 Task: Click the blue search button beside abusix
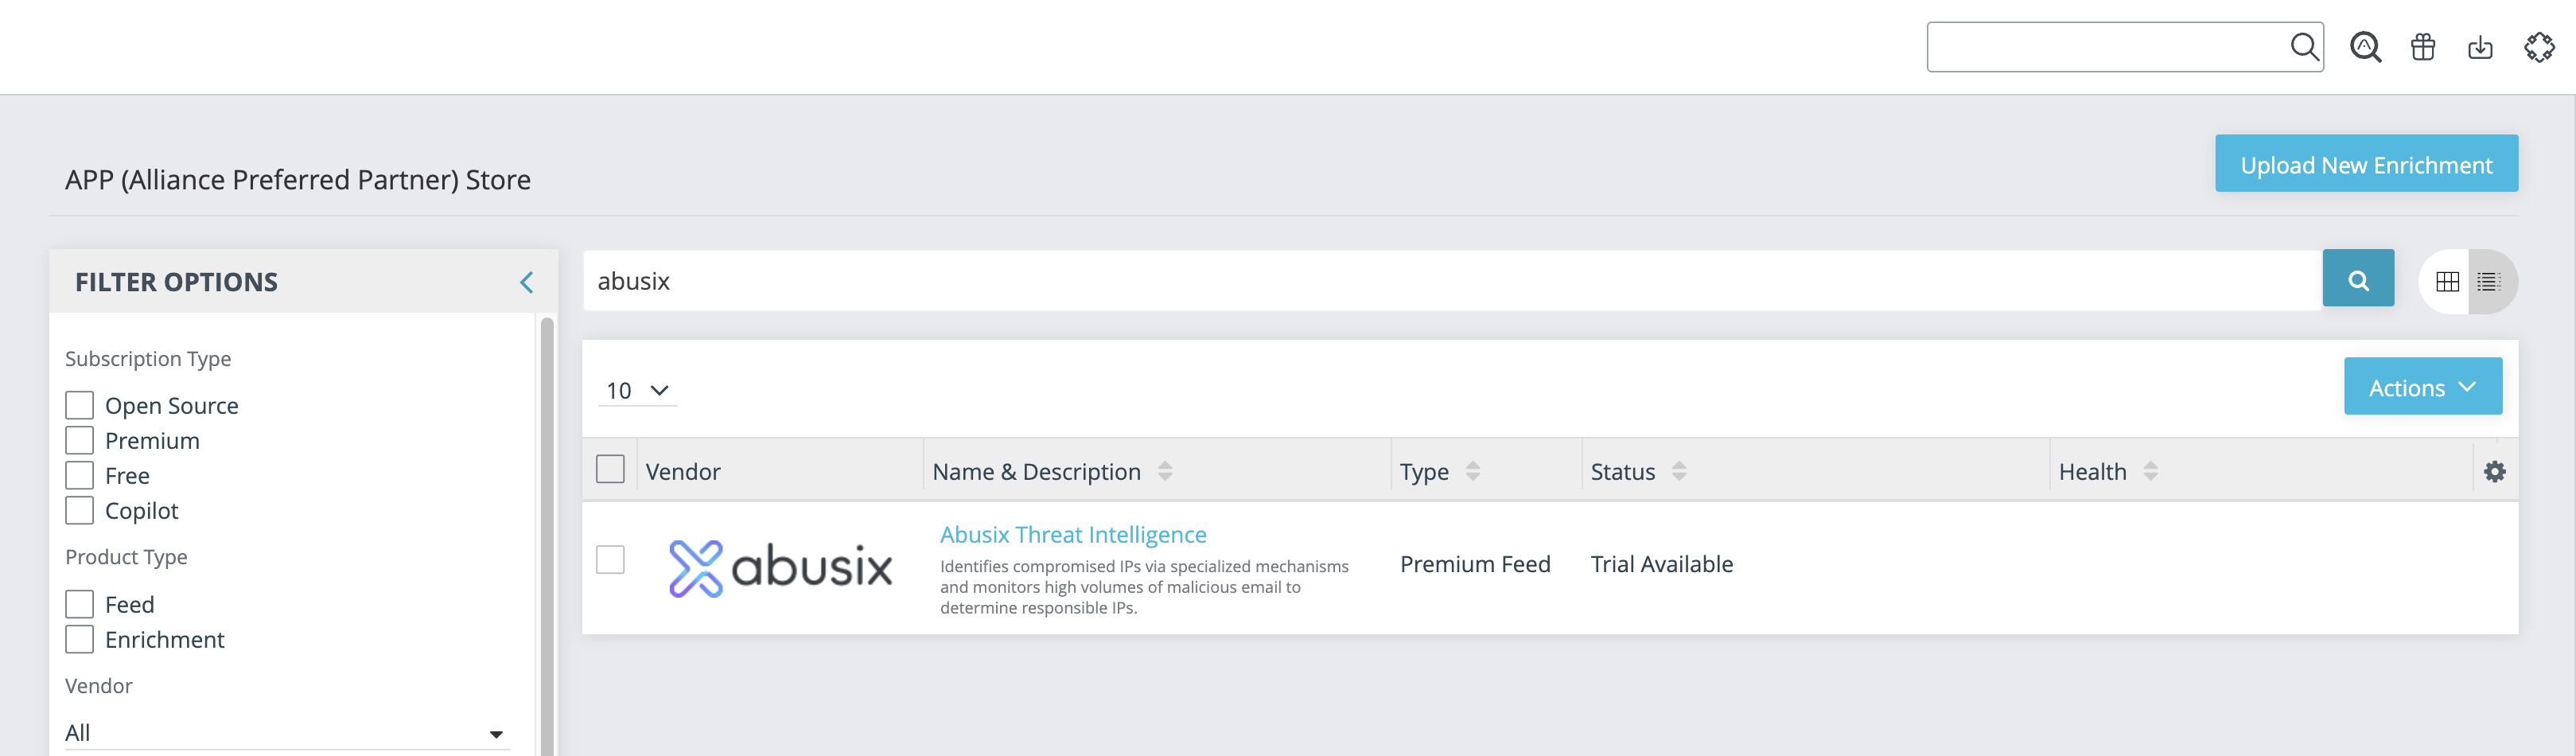click(x=2358, y=279)
